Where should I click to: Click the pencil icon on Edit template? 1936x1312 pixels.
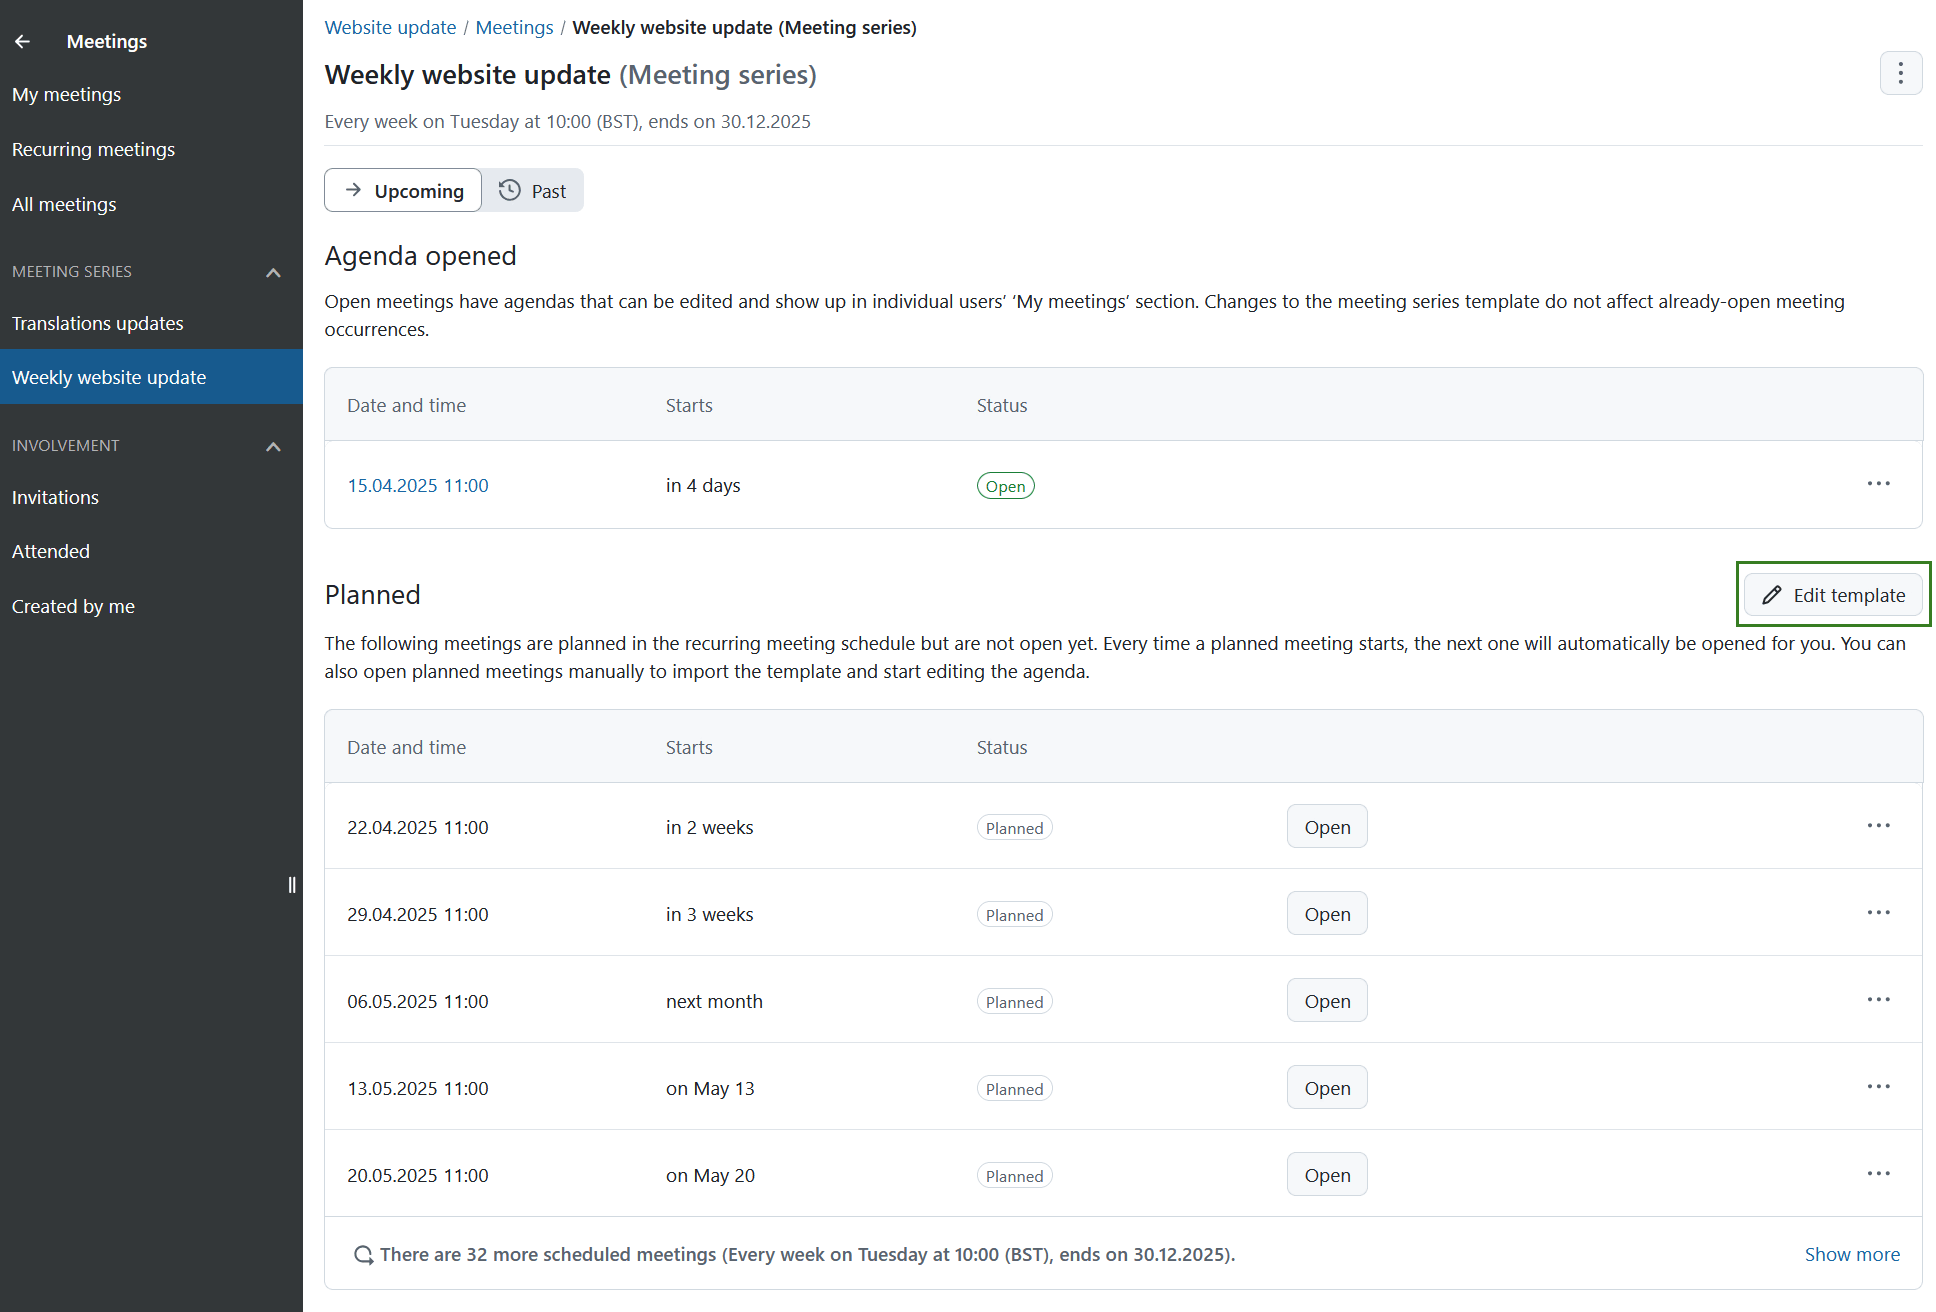click(x=1771, y=594)
